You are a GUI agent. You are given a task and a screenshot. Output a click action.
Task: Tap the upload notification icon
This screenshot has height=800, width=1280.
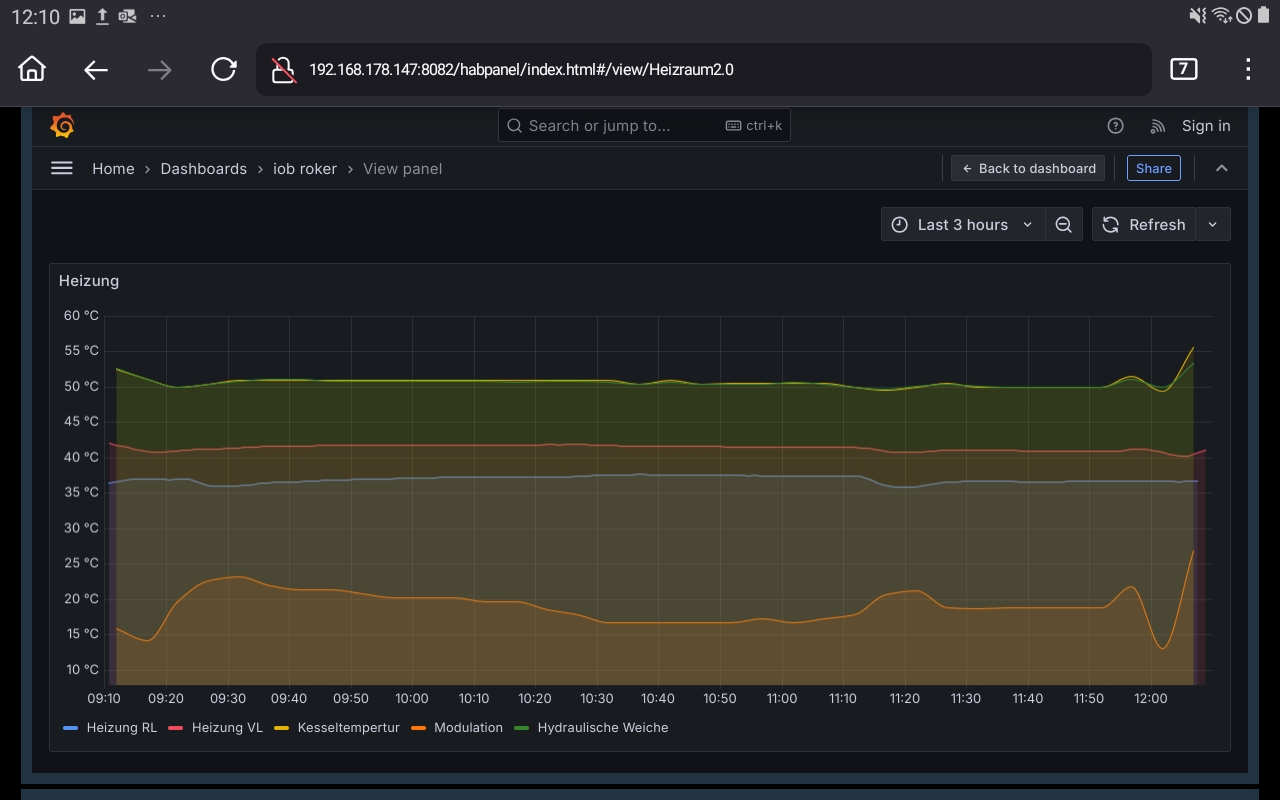pos(102,17)
